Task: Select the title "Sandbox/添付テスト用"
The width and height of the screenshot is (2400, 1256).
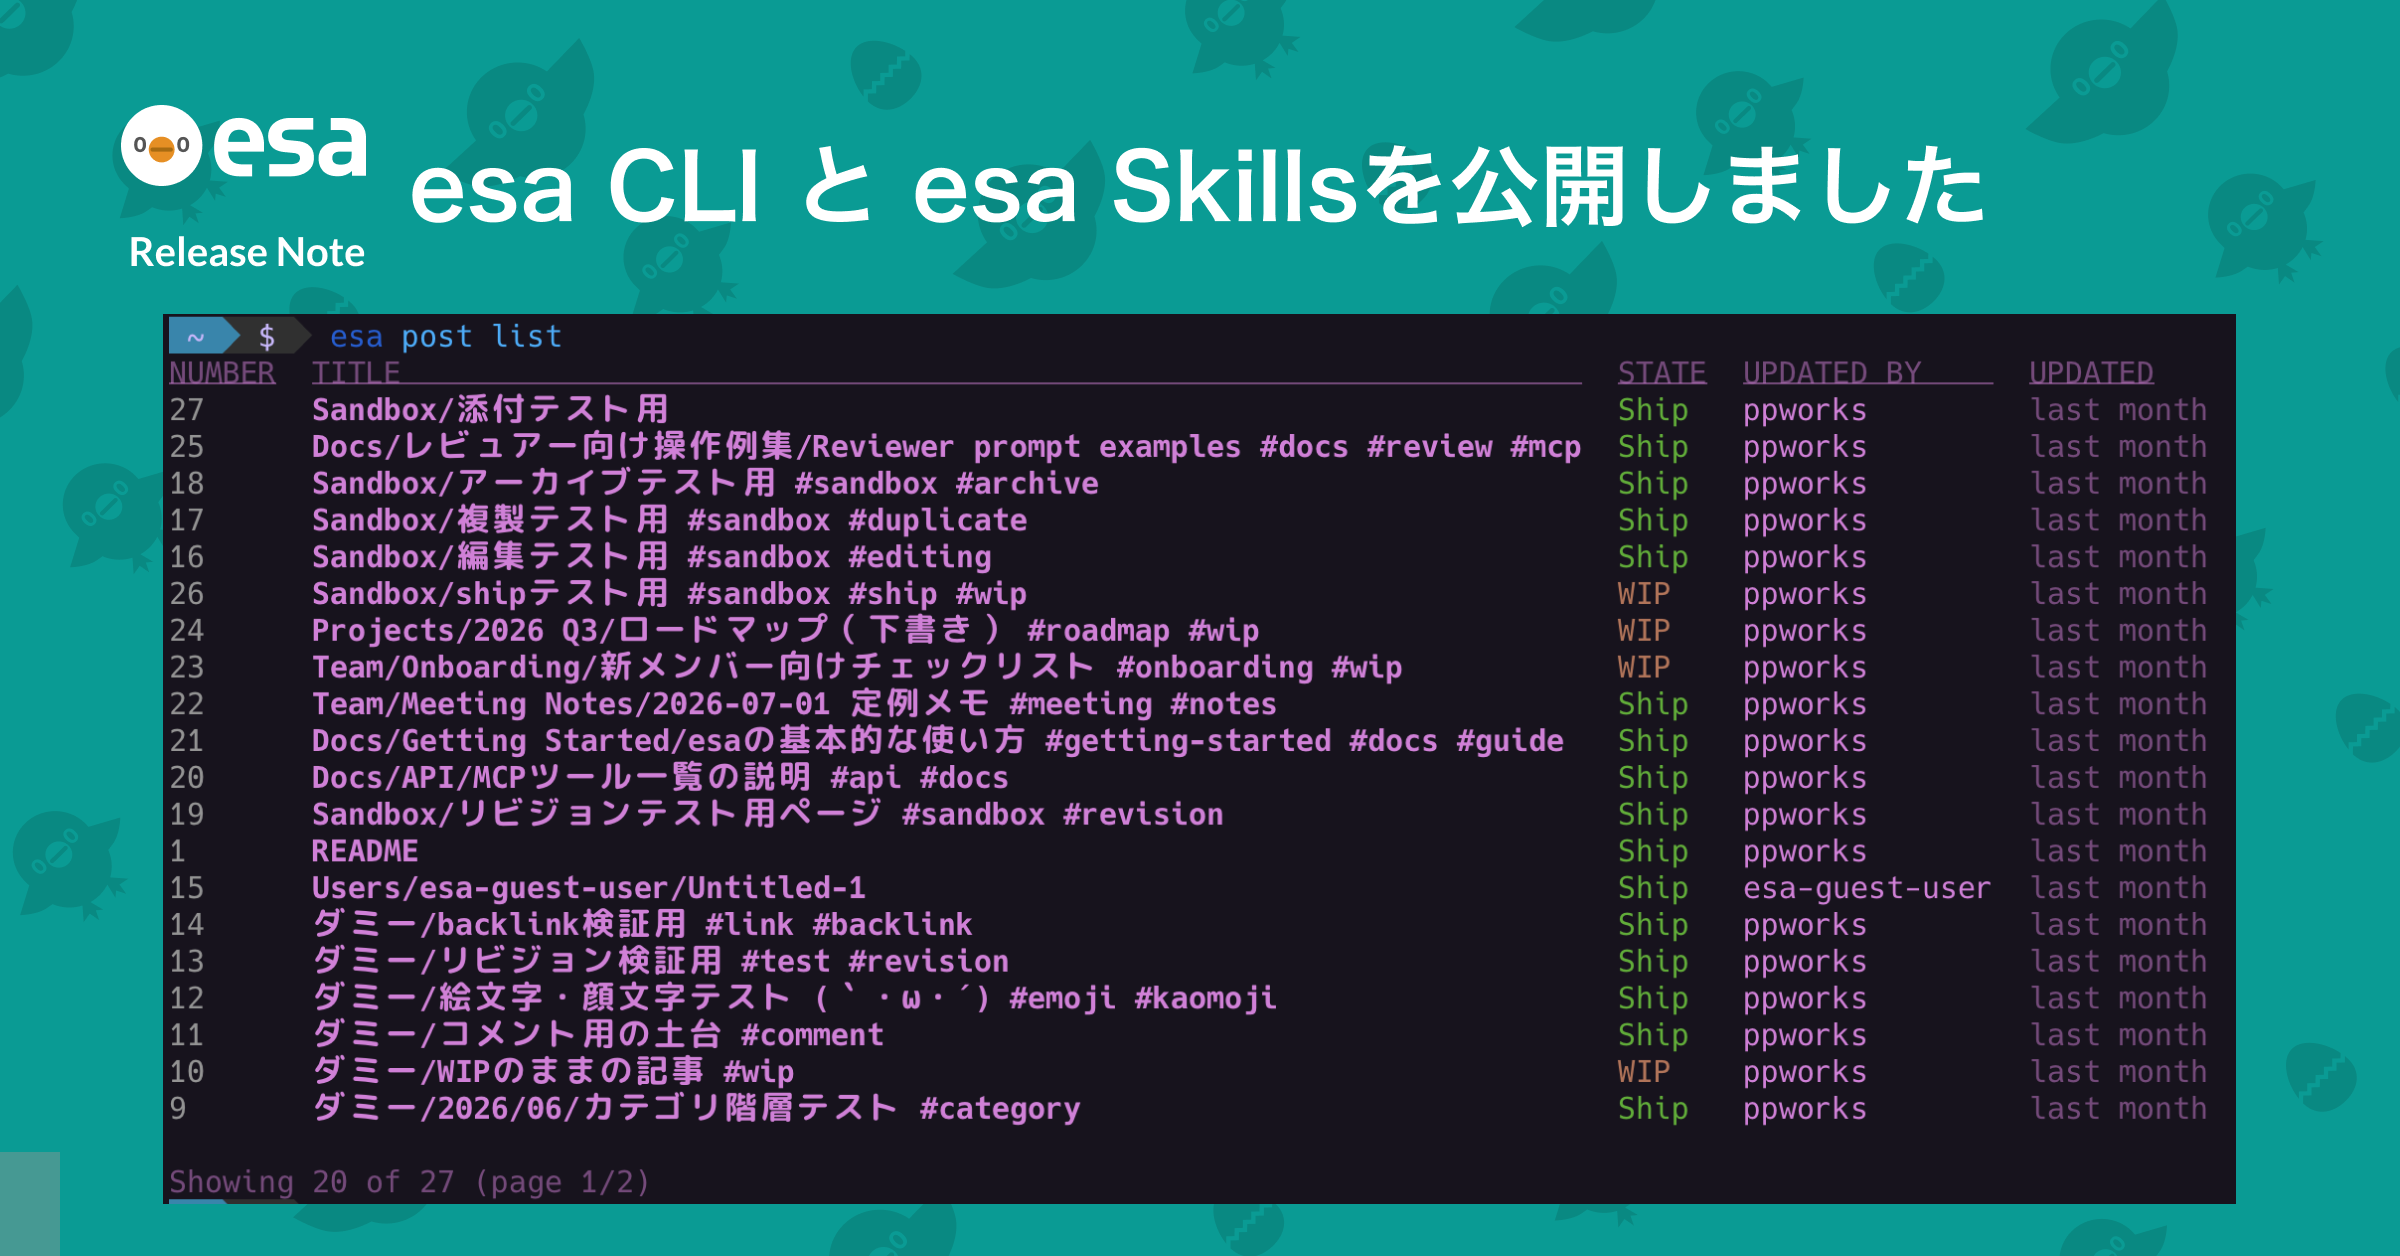Action: pyautogui.click(x=490, y=410)
